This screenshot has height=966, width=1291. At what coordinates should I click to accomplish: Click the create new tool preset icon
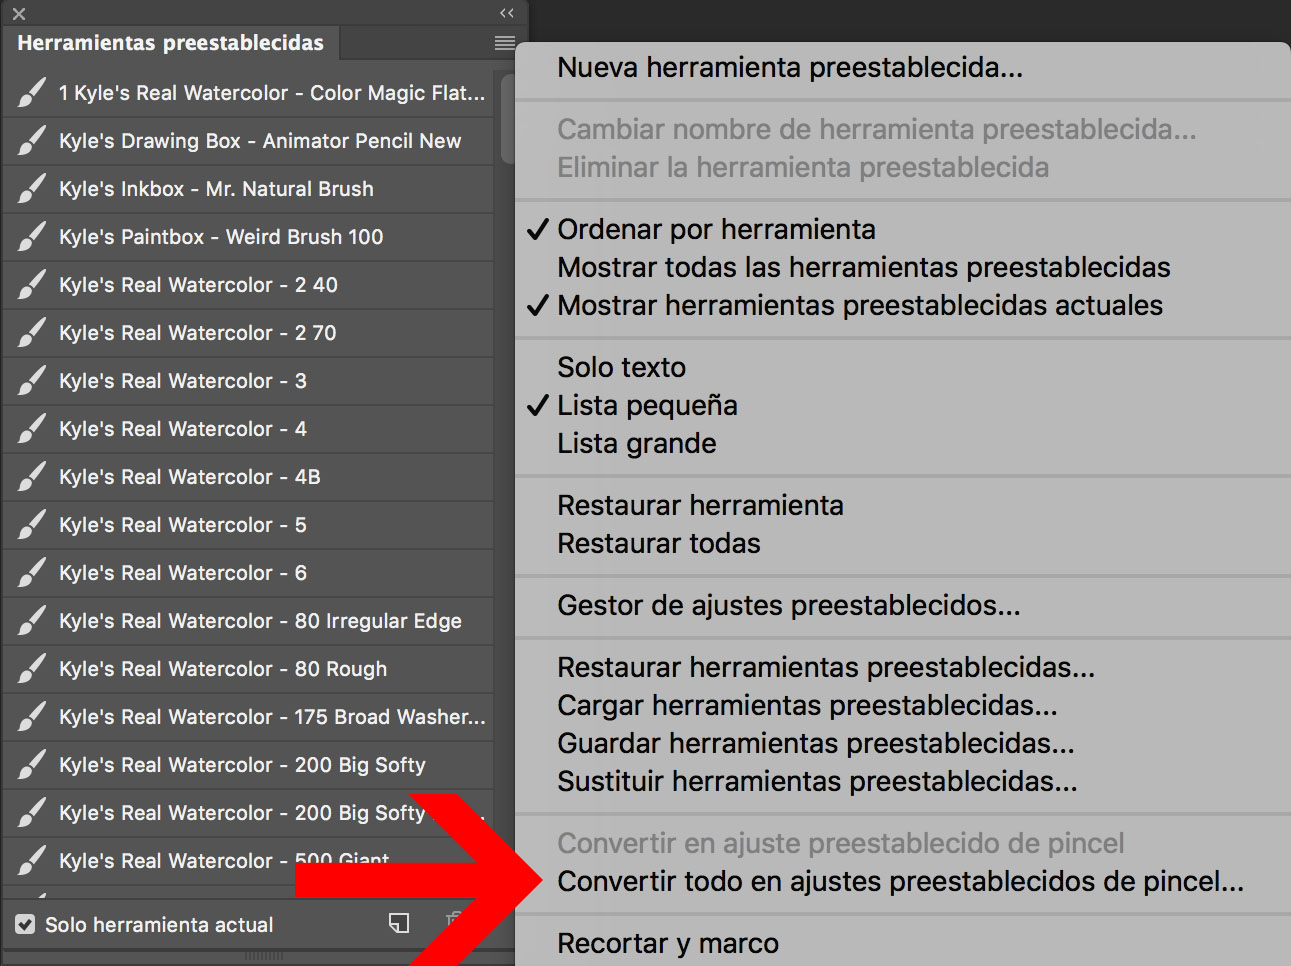tap(399, 923)
